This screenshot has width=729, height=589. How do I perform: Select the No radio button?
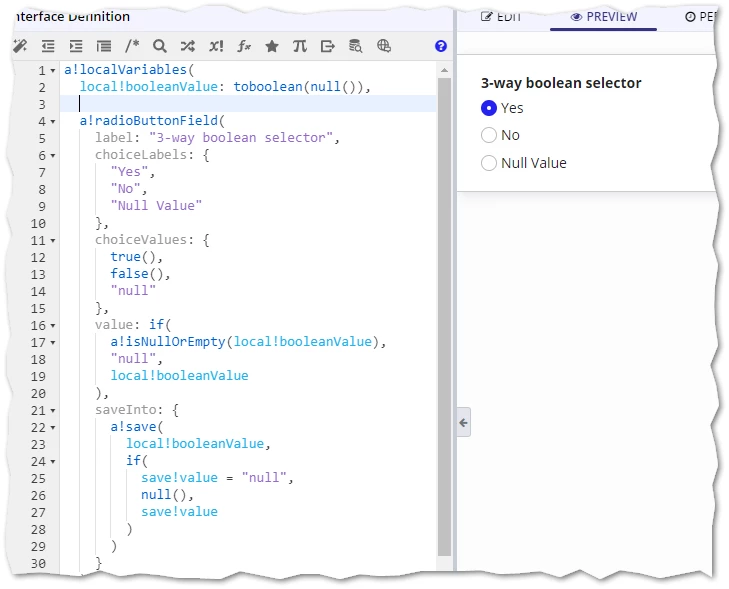click(489, 135)
